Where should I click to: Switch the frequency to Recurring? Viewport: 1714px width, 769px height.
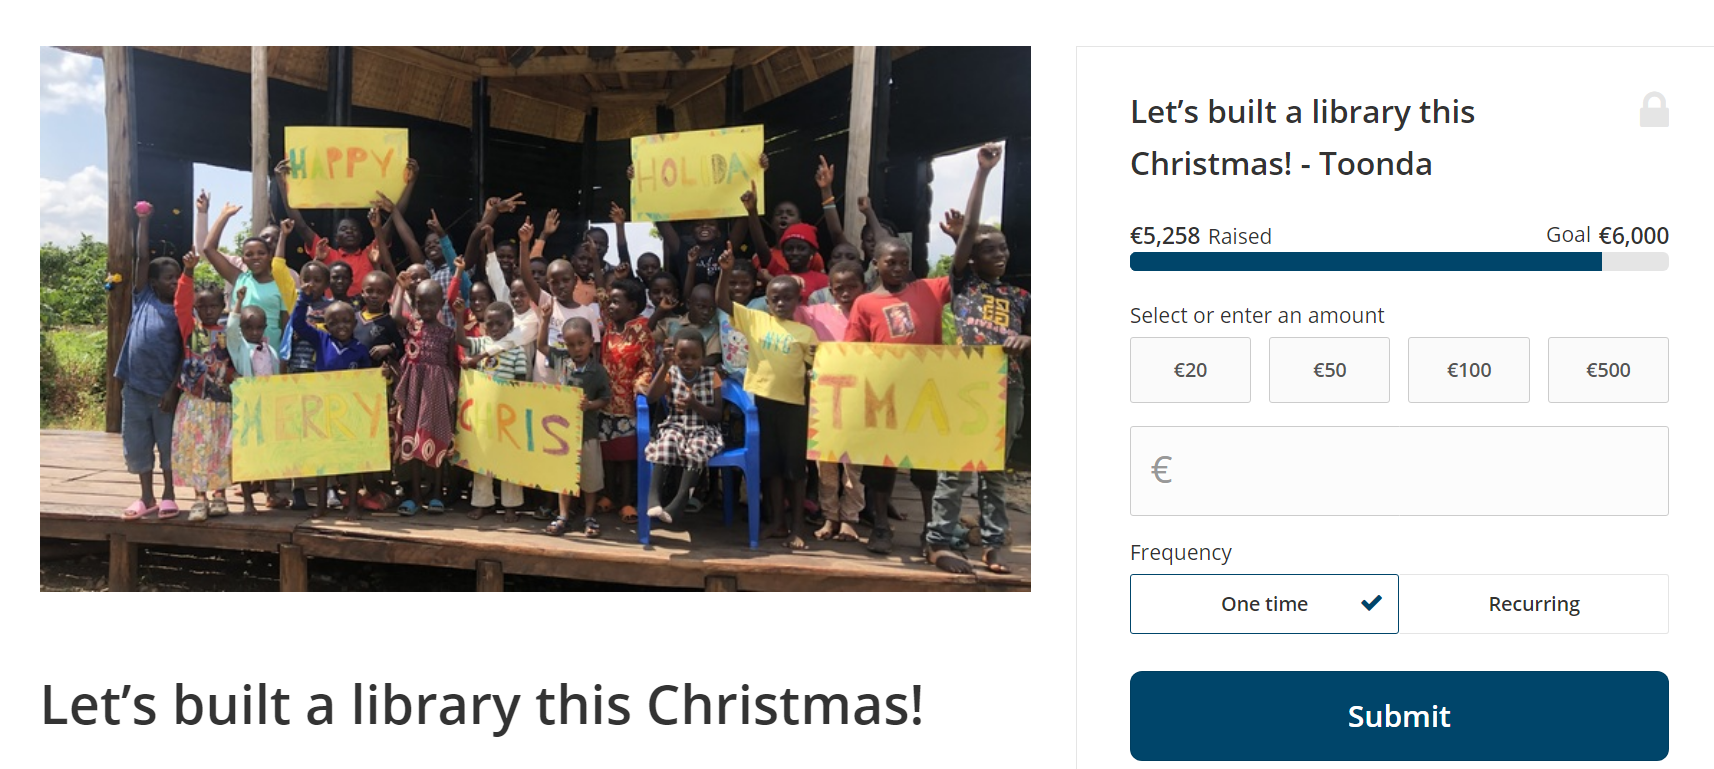(x=1533, y=604)
